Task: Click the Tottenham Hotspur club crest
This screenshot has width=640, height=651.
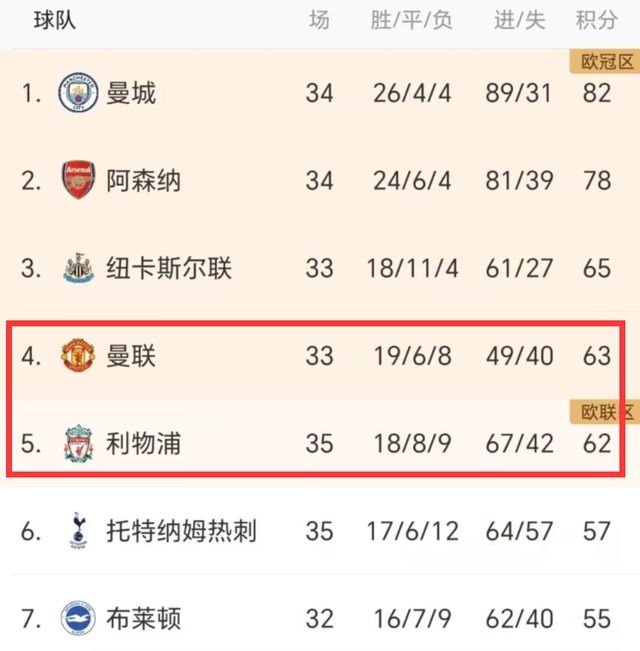Action: (77, 530)
